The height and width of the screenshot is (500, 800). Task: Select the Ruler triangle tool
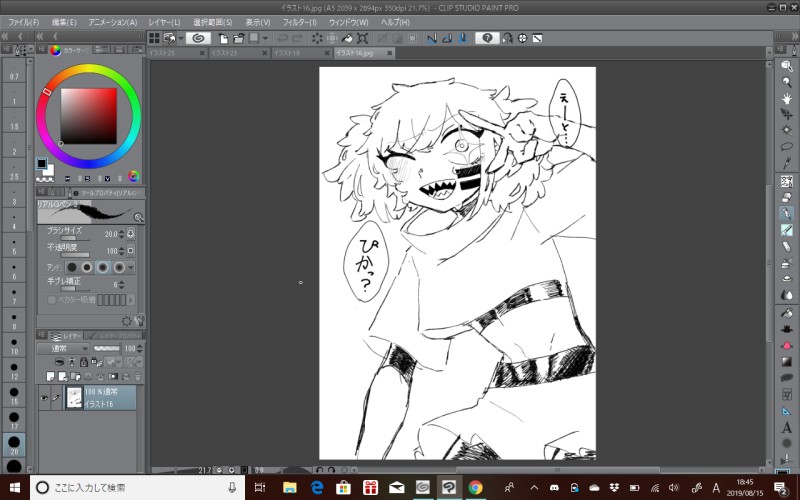pyautogui.click(x=786, y=411)
